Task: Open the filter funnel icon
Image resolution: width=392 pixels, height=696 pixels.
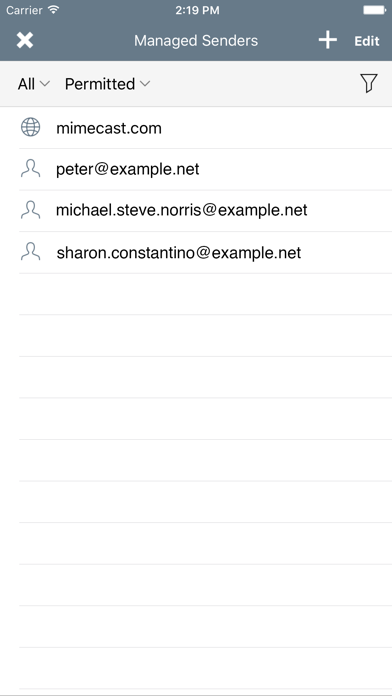Action: [368, 83]
